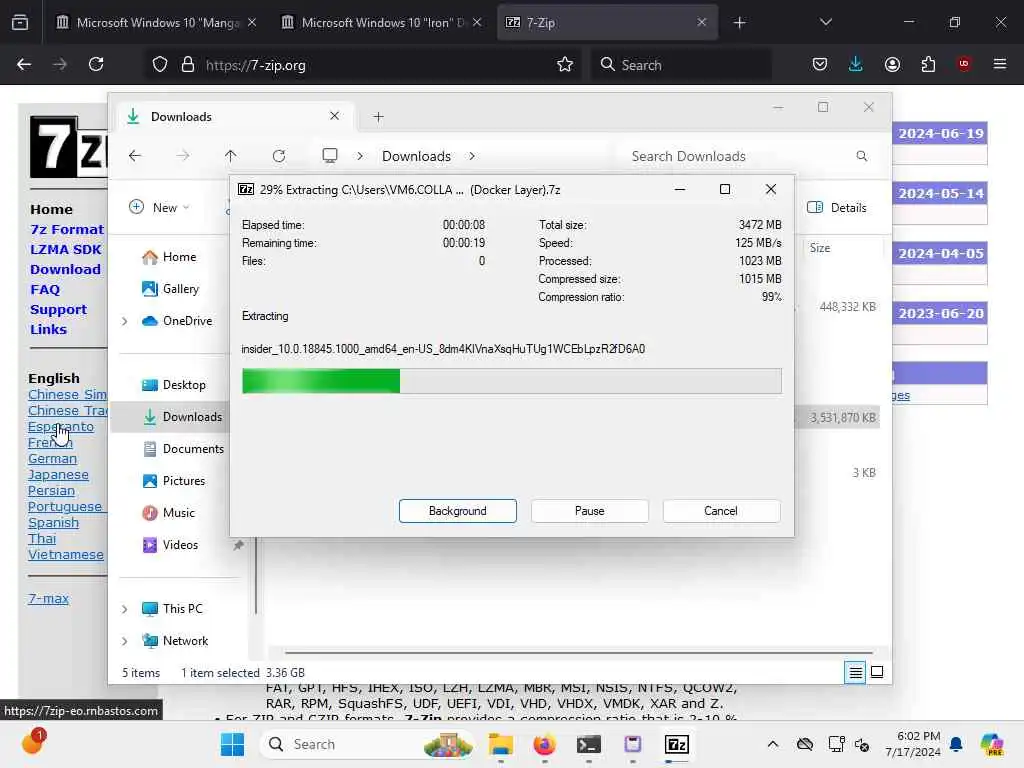Open the Terminal taskbar icon
The height and width of the screenshot is (768, 1024).
[x=588, y=744]
